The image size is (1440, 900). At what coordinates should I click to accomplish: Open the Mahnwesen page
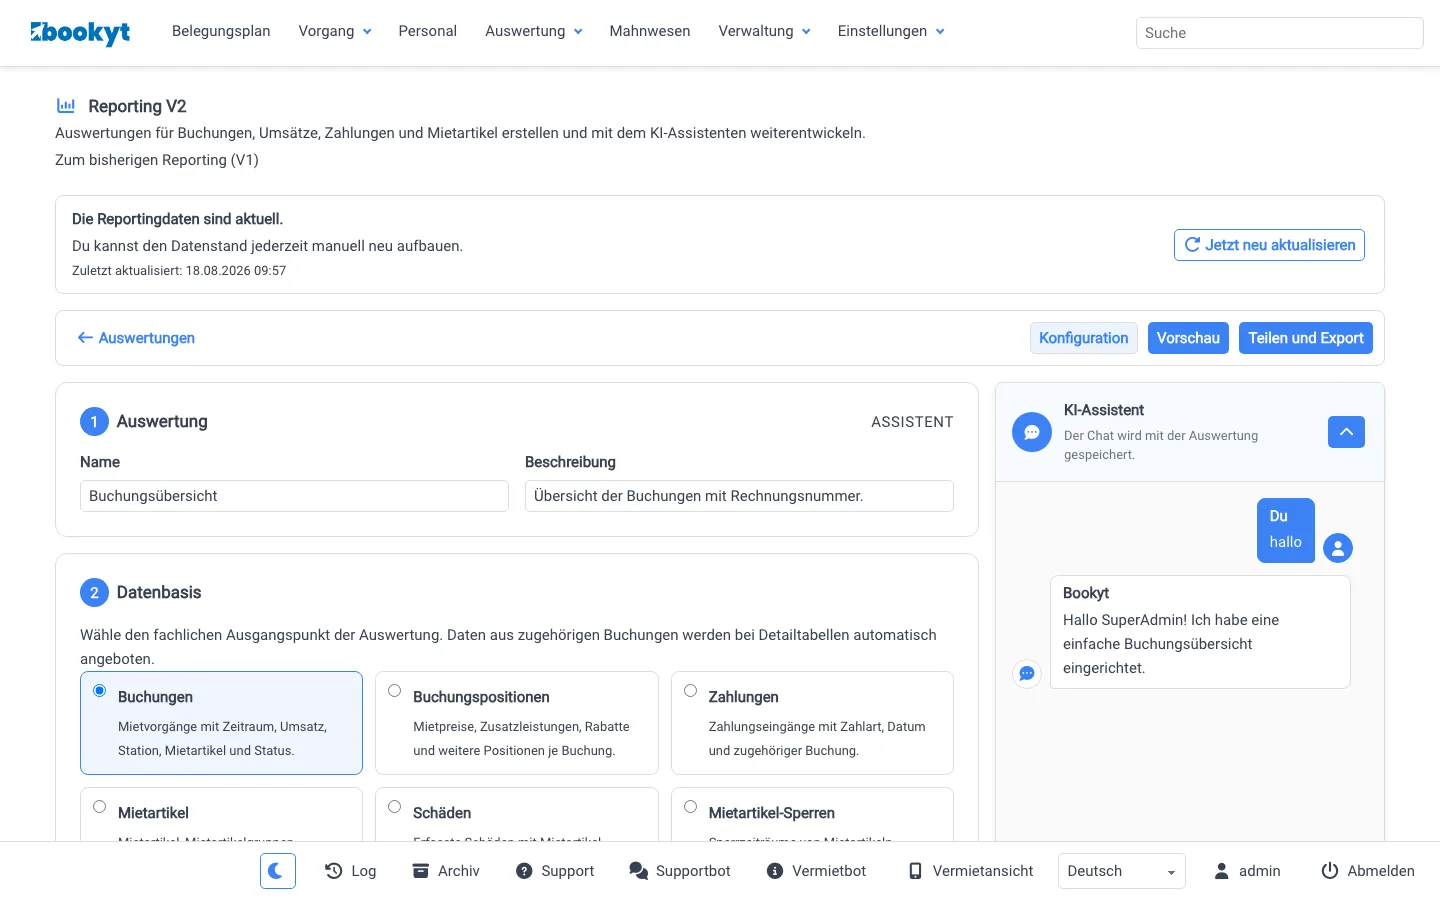click(650, 31)
